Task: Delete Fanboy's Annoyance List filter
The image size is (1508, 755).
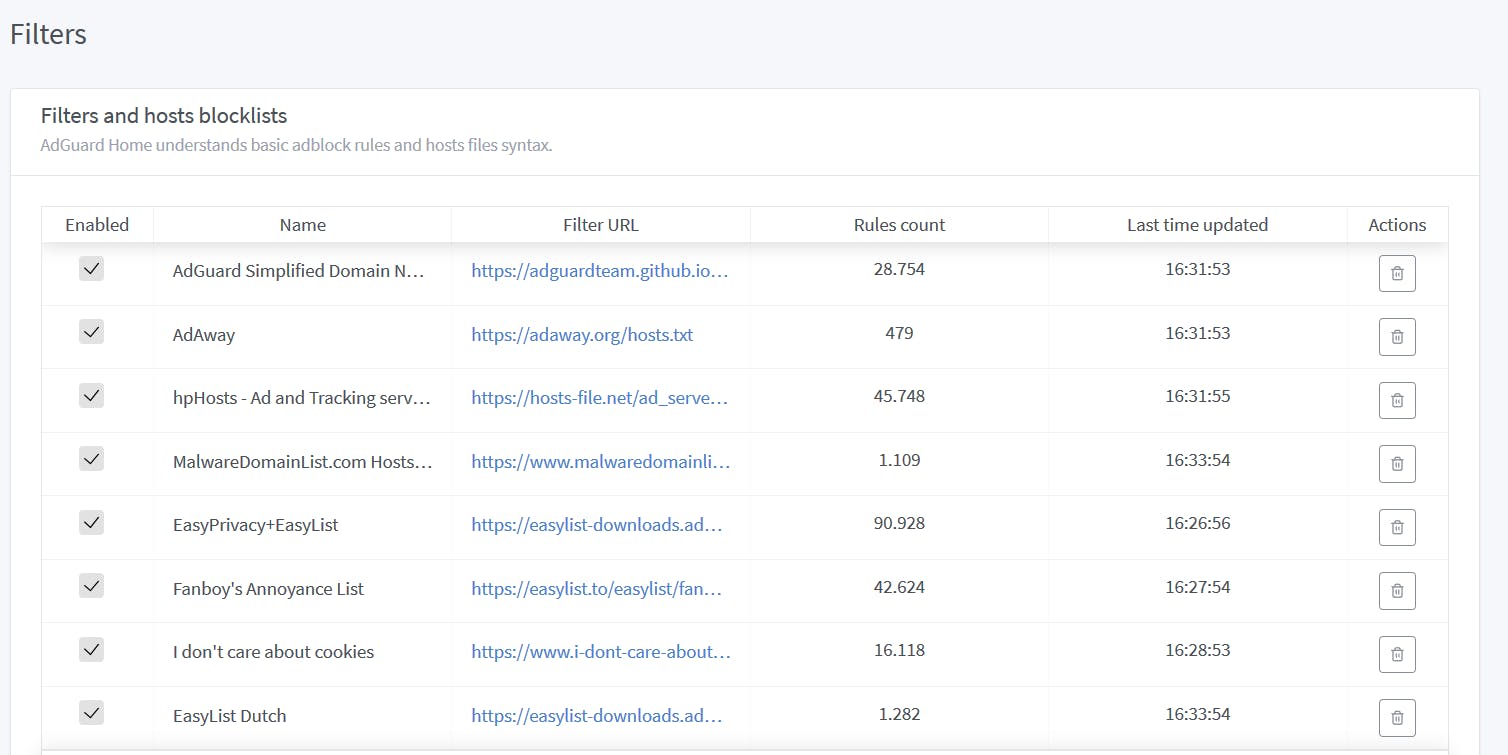Action: [1397, 591]
